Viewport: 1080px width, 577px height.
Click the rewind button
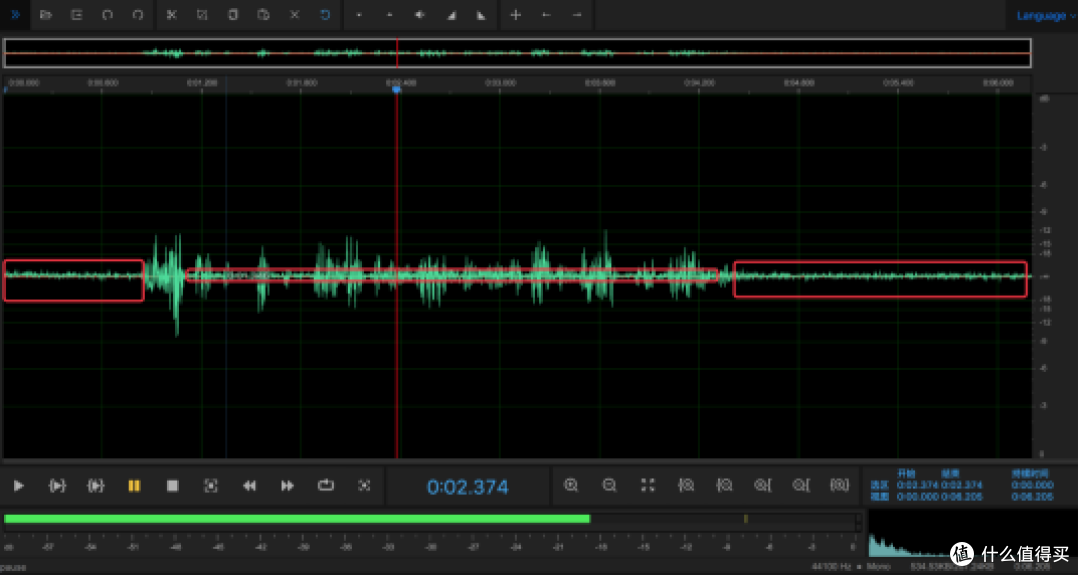[x=249, y=486]
